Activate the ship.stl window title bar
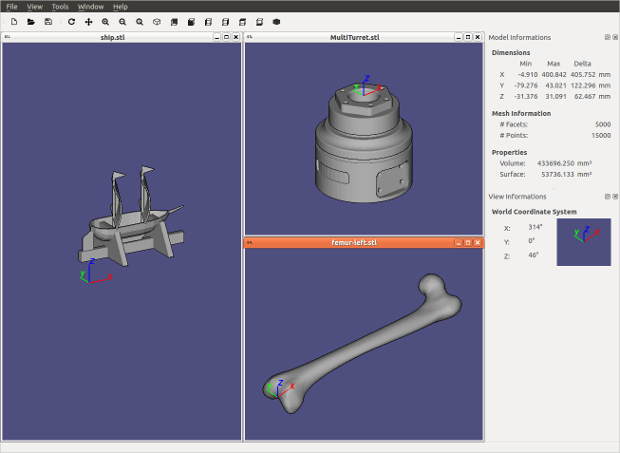 click(x=113, y=37)
